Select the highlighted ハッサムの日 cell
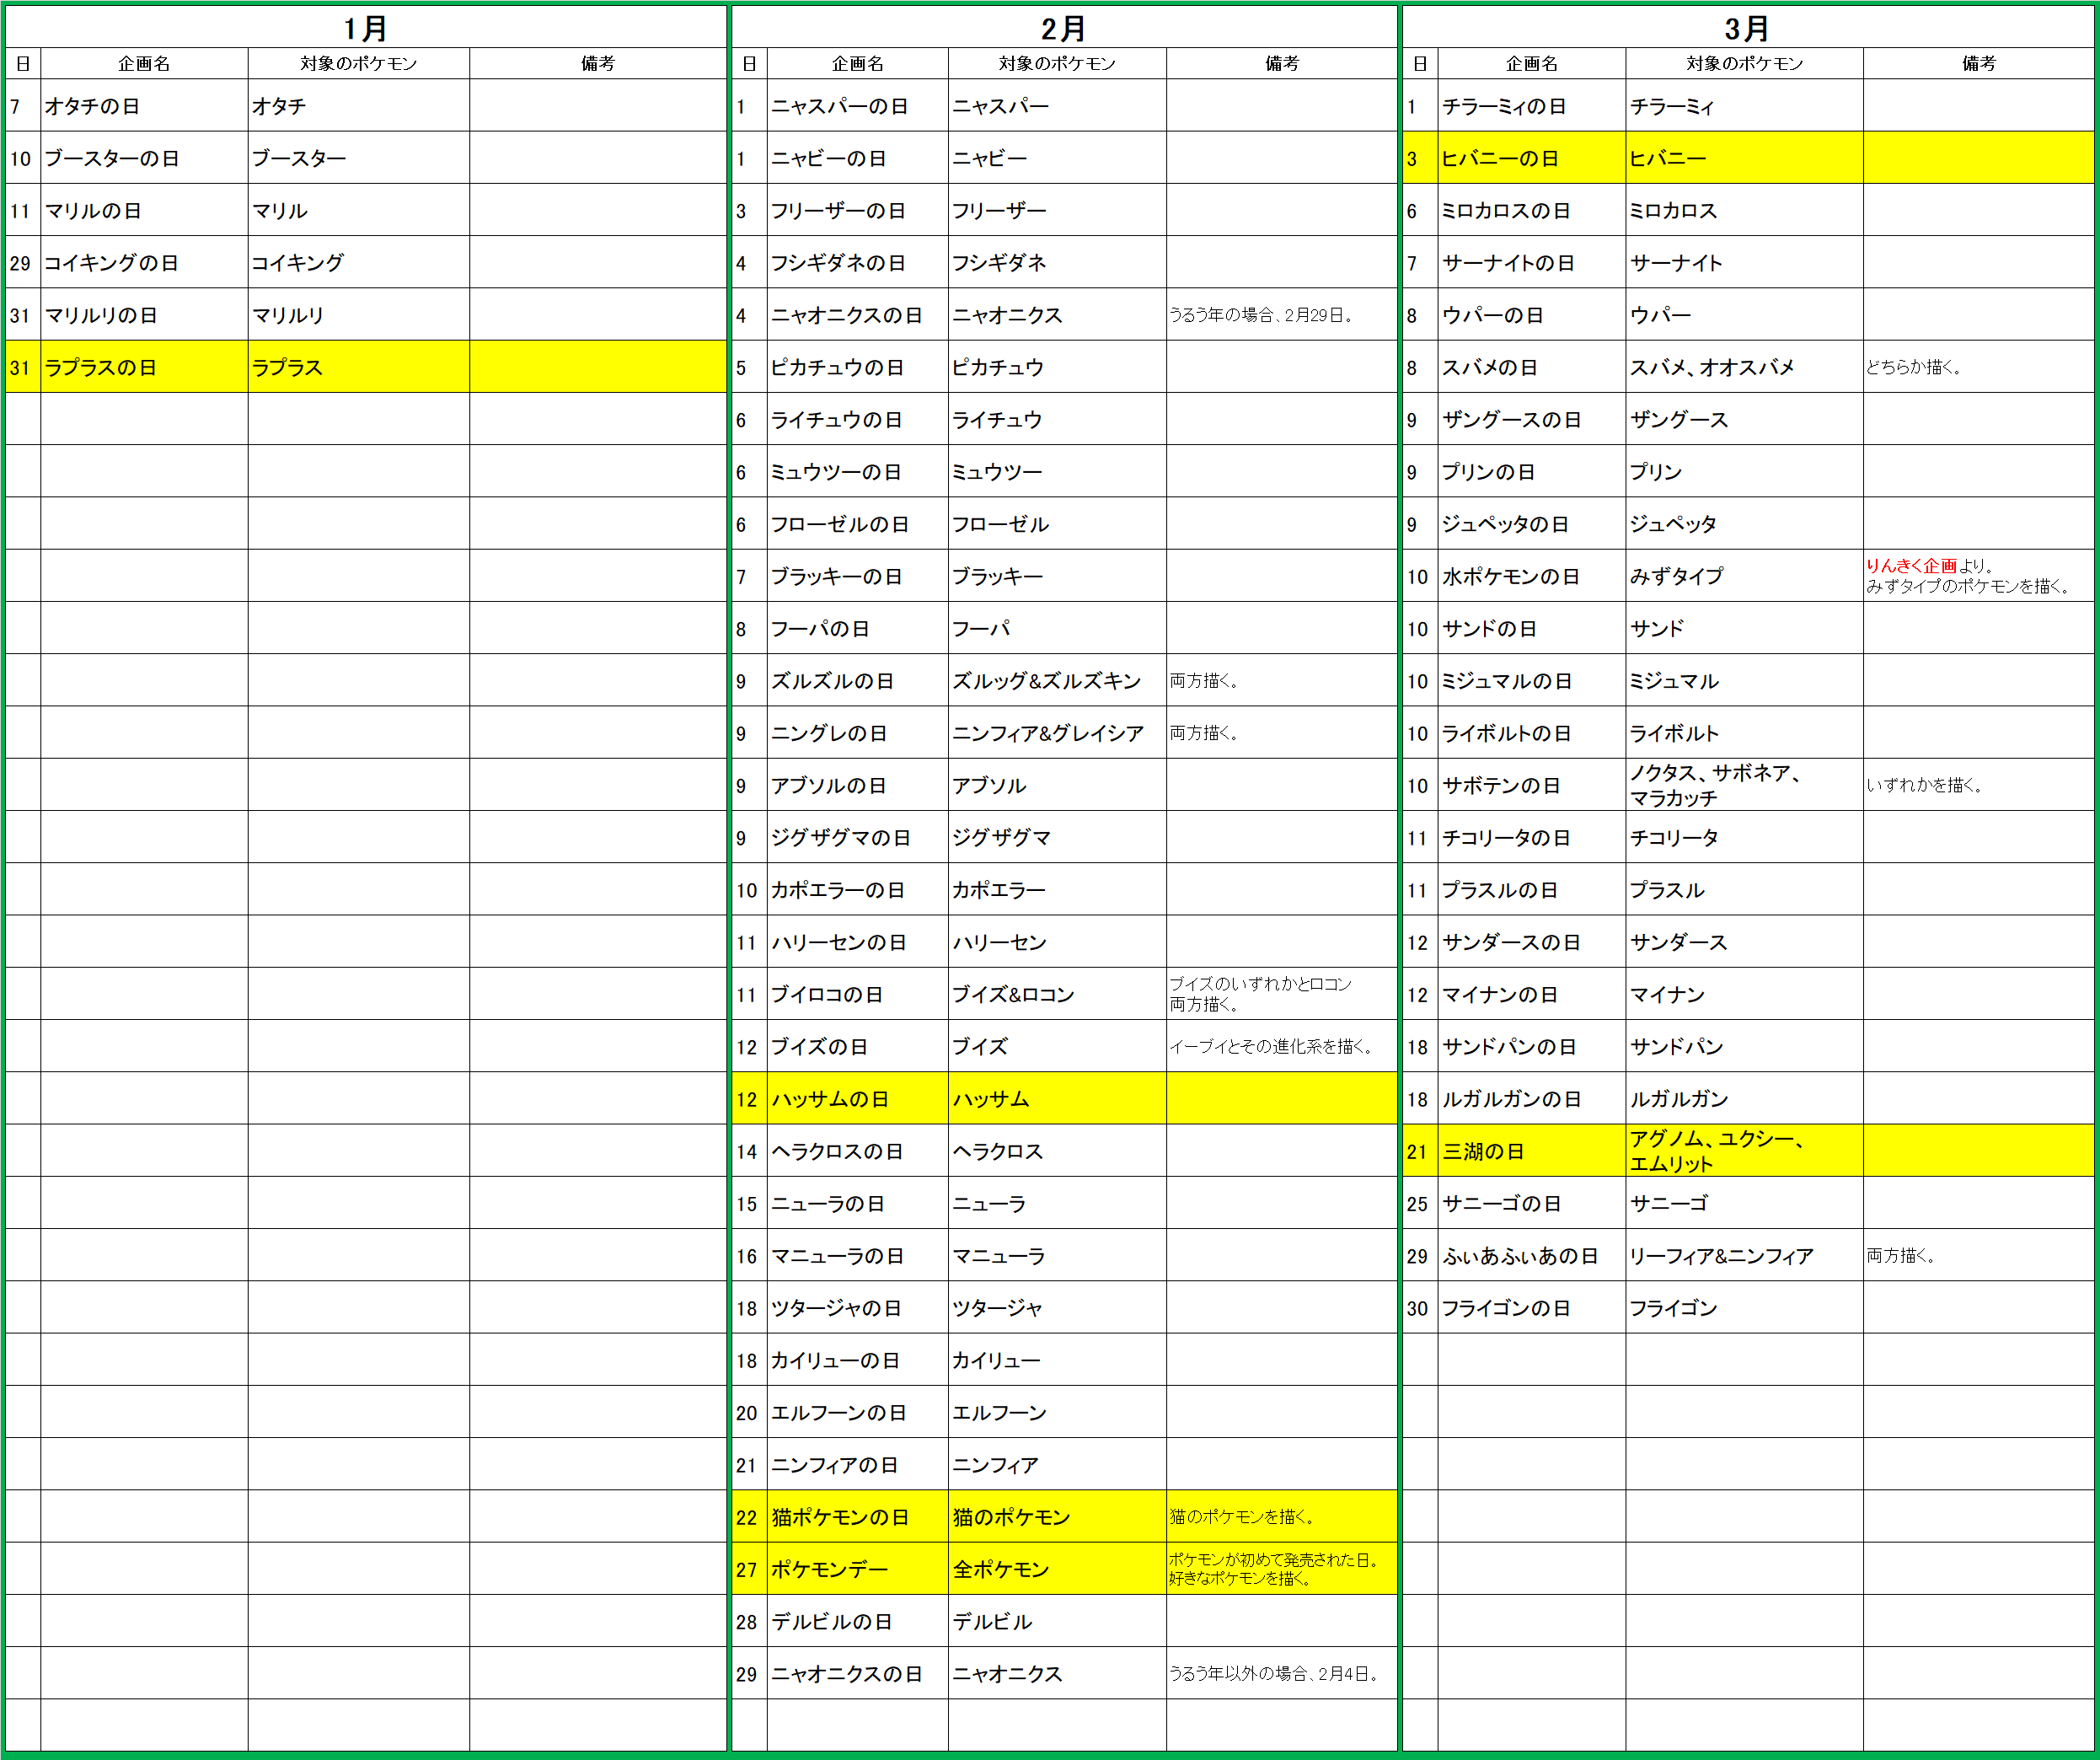Screen dimensions: 2100x1760 click(830, 1099)
